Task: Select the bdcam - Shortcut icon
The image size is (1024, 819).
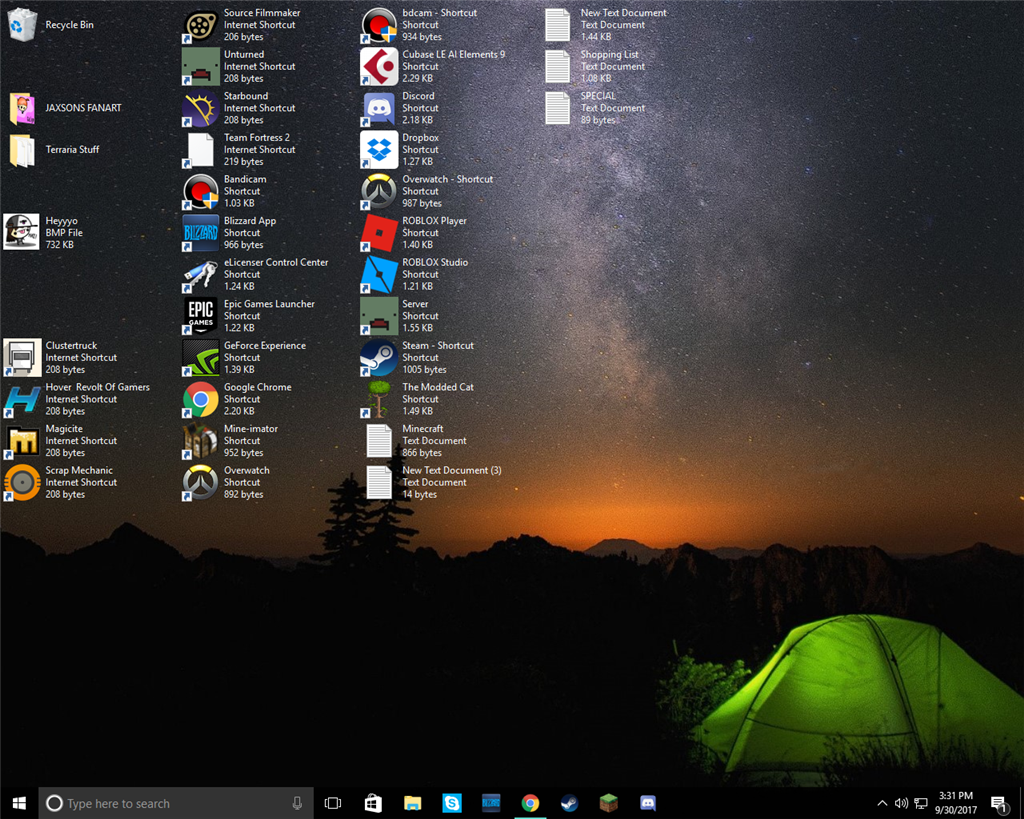Action: [379, 25]
